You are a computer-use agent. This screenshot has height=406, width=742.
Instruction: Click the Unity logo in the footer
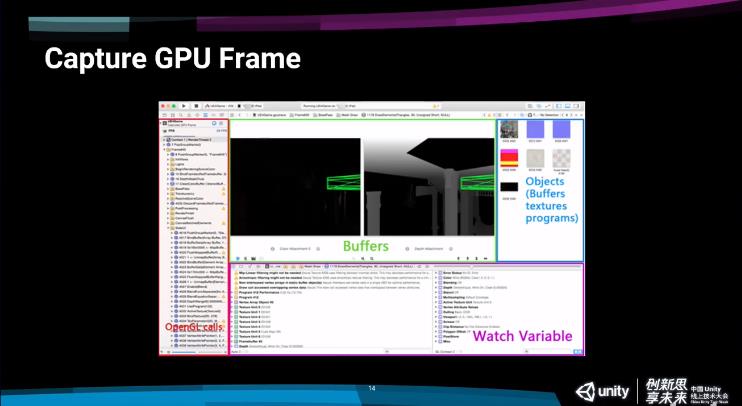(x=601, y=389)
